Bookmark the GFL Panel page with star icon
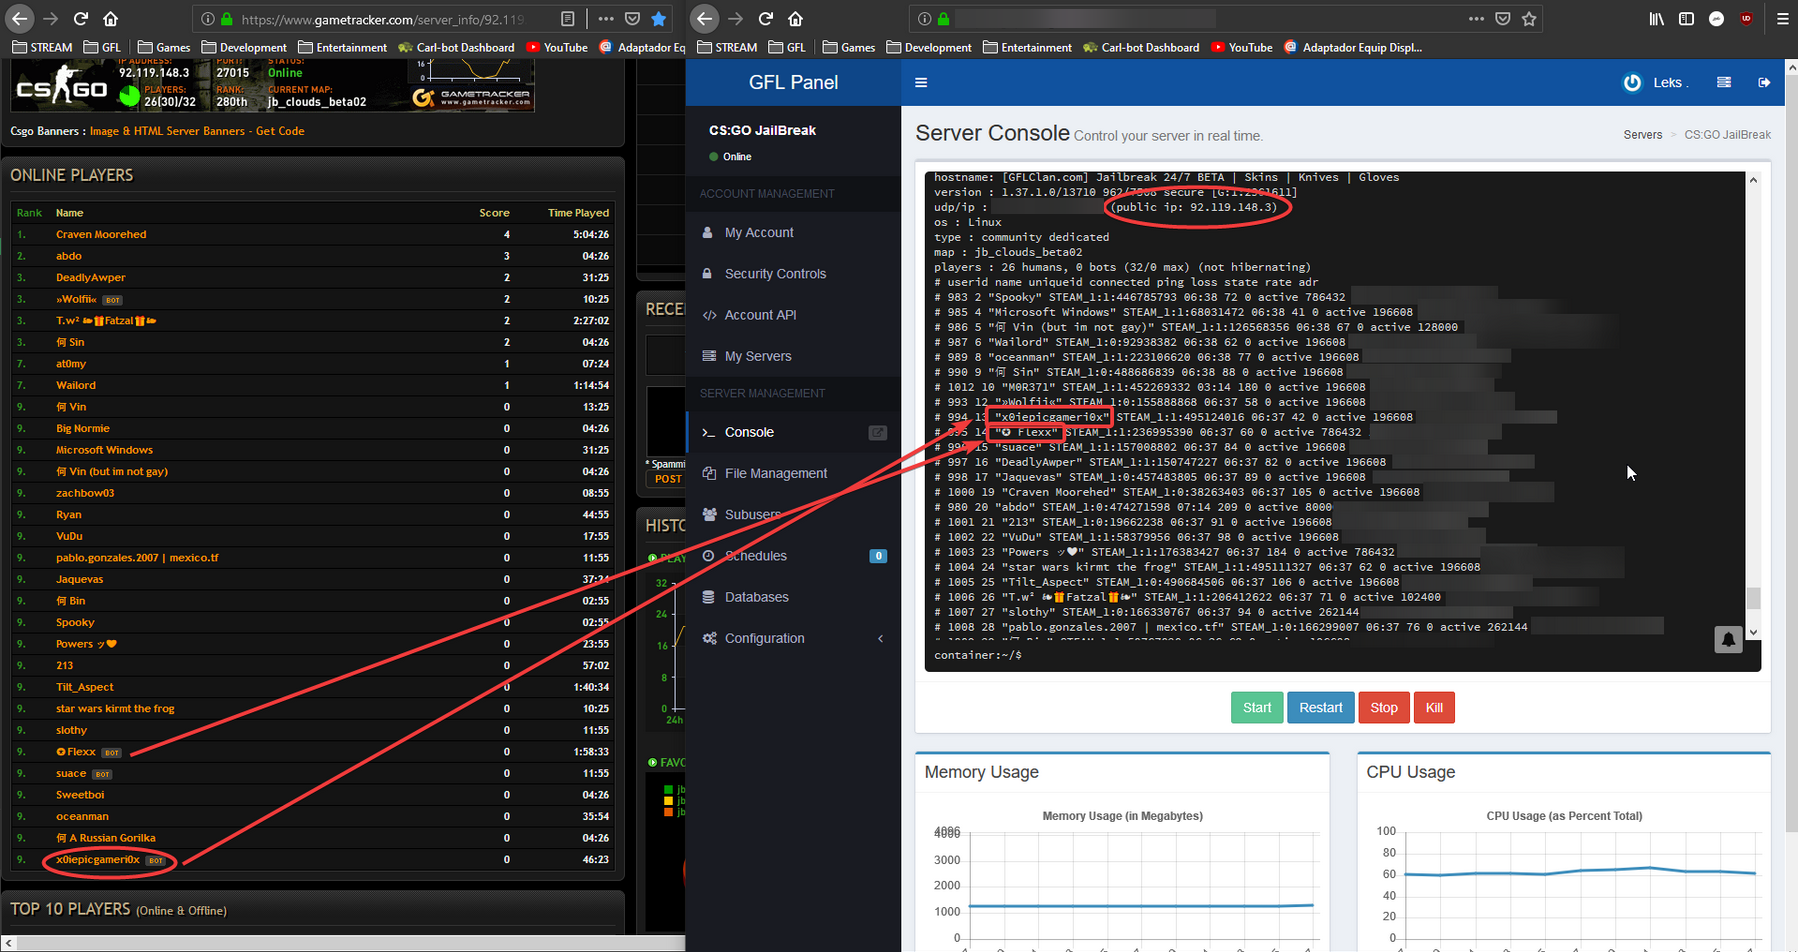This screenshot has width=1798, height=952. [1529, 18]
